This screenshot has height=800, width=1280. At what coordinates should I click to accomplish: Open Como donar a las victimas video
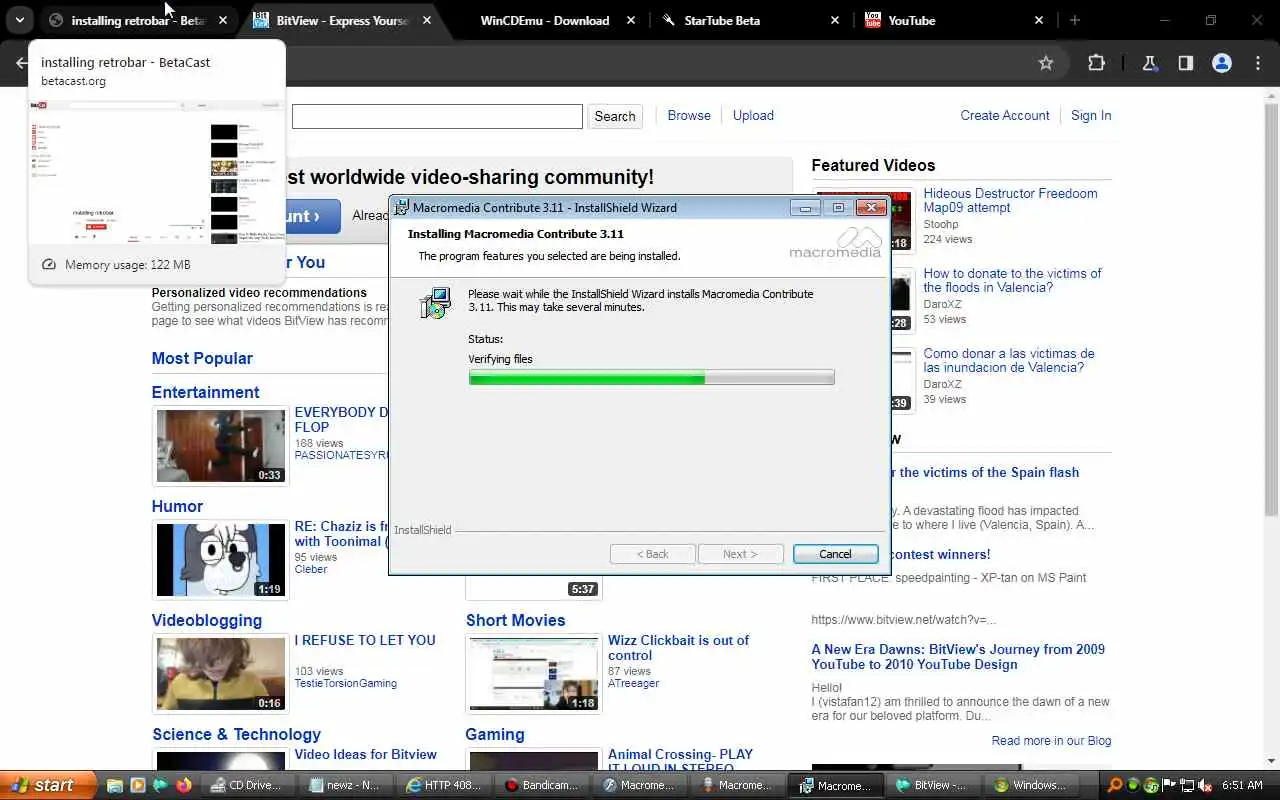(x=1009, y=360)
